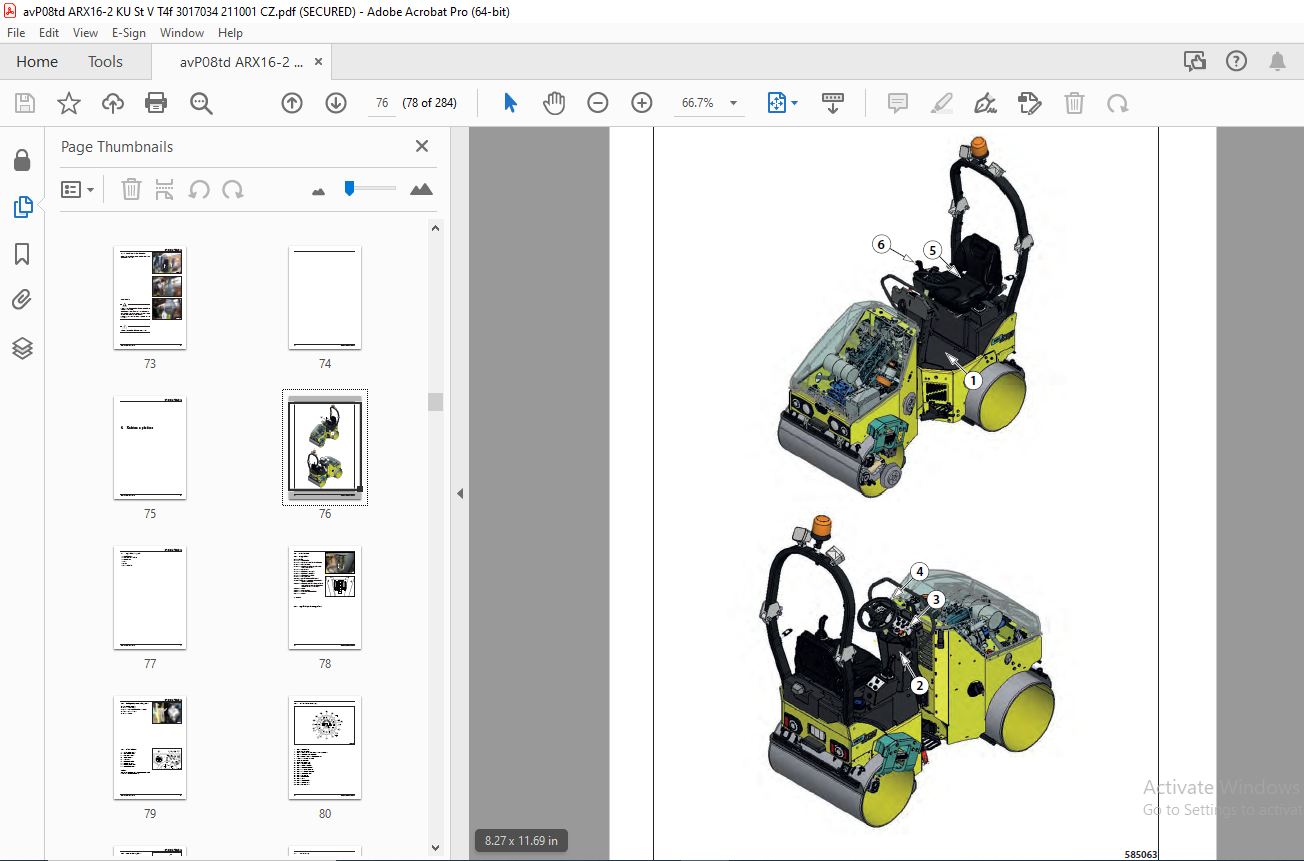Viewport: 1304px width, 861px height.
Task: Toggle Page Thumbnails sidebar icon
Action: click(x=22, y=207)
